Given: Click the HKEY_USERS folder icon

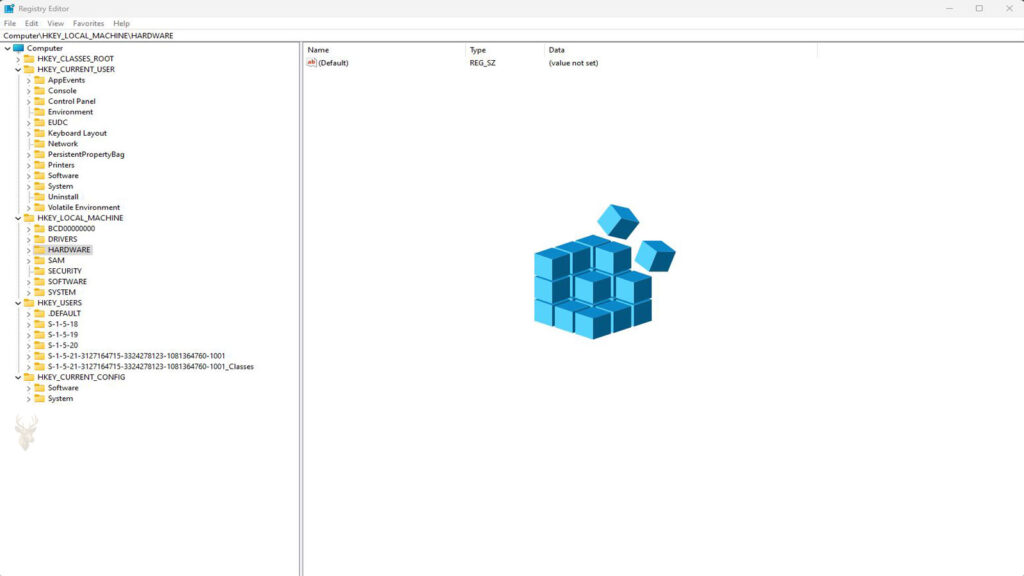Looking at the screenshot, I should tap(29, 303).
